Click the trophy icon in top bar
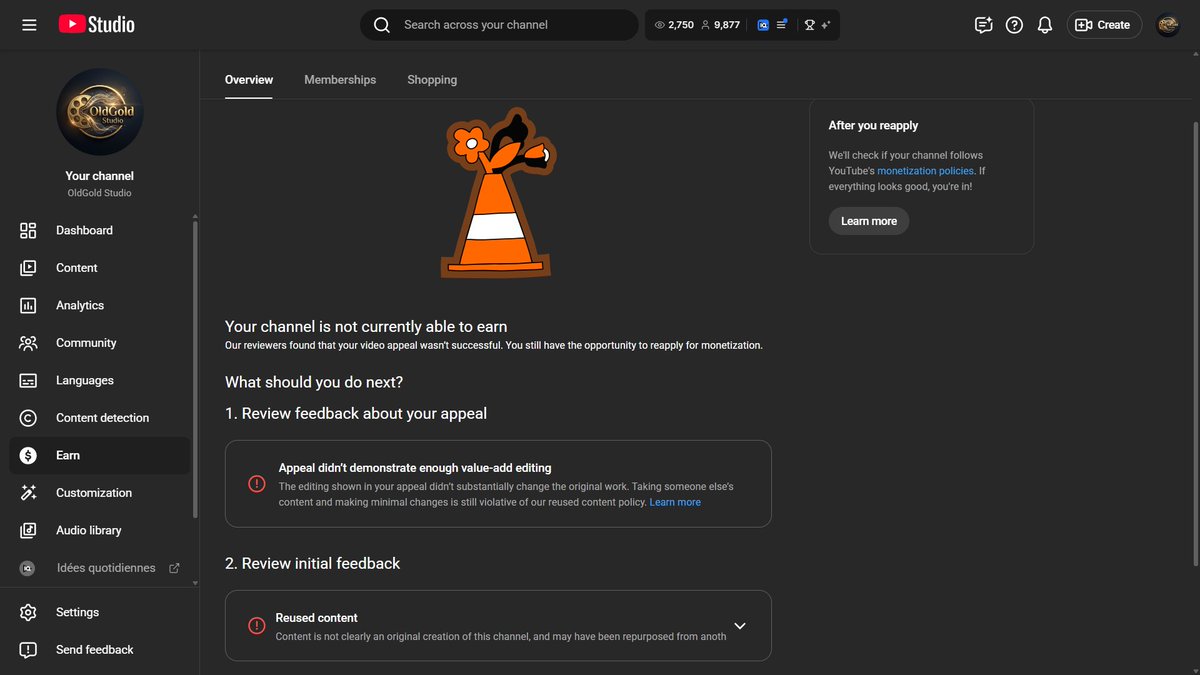 tap(809, 25)
